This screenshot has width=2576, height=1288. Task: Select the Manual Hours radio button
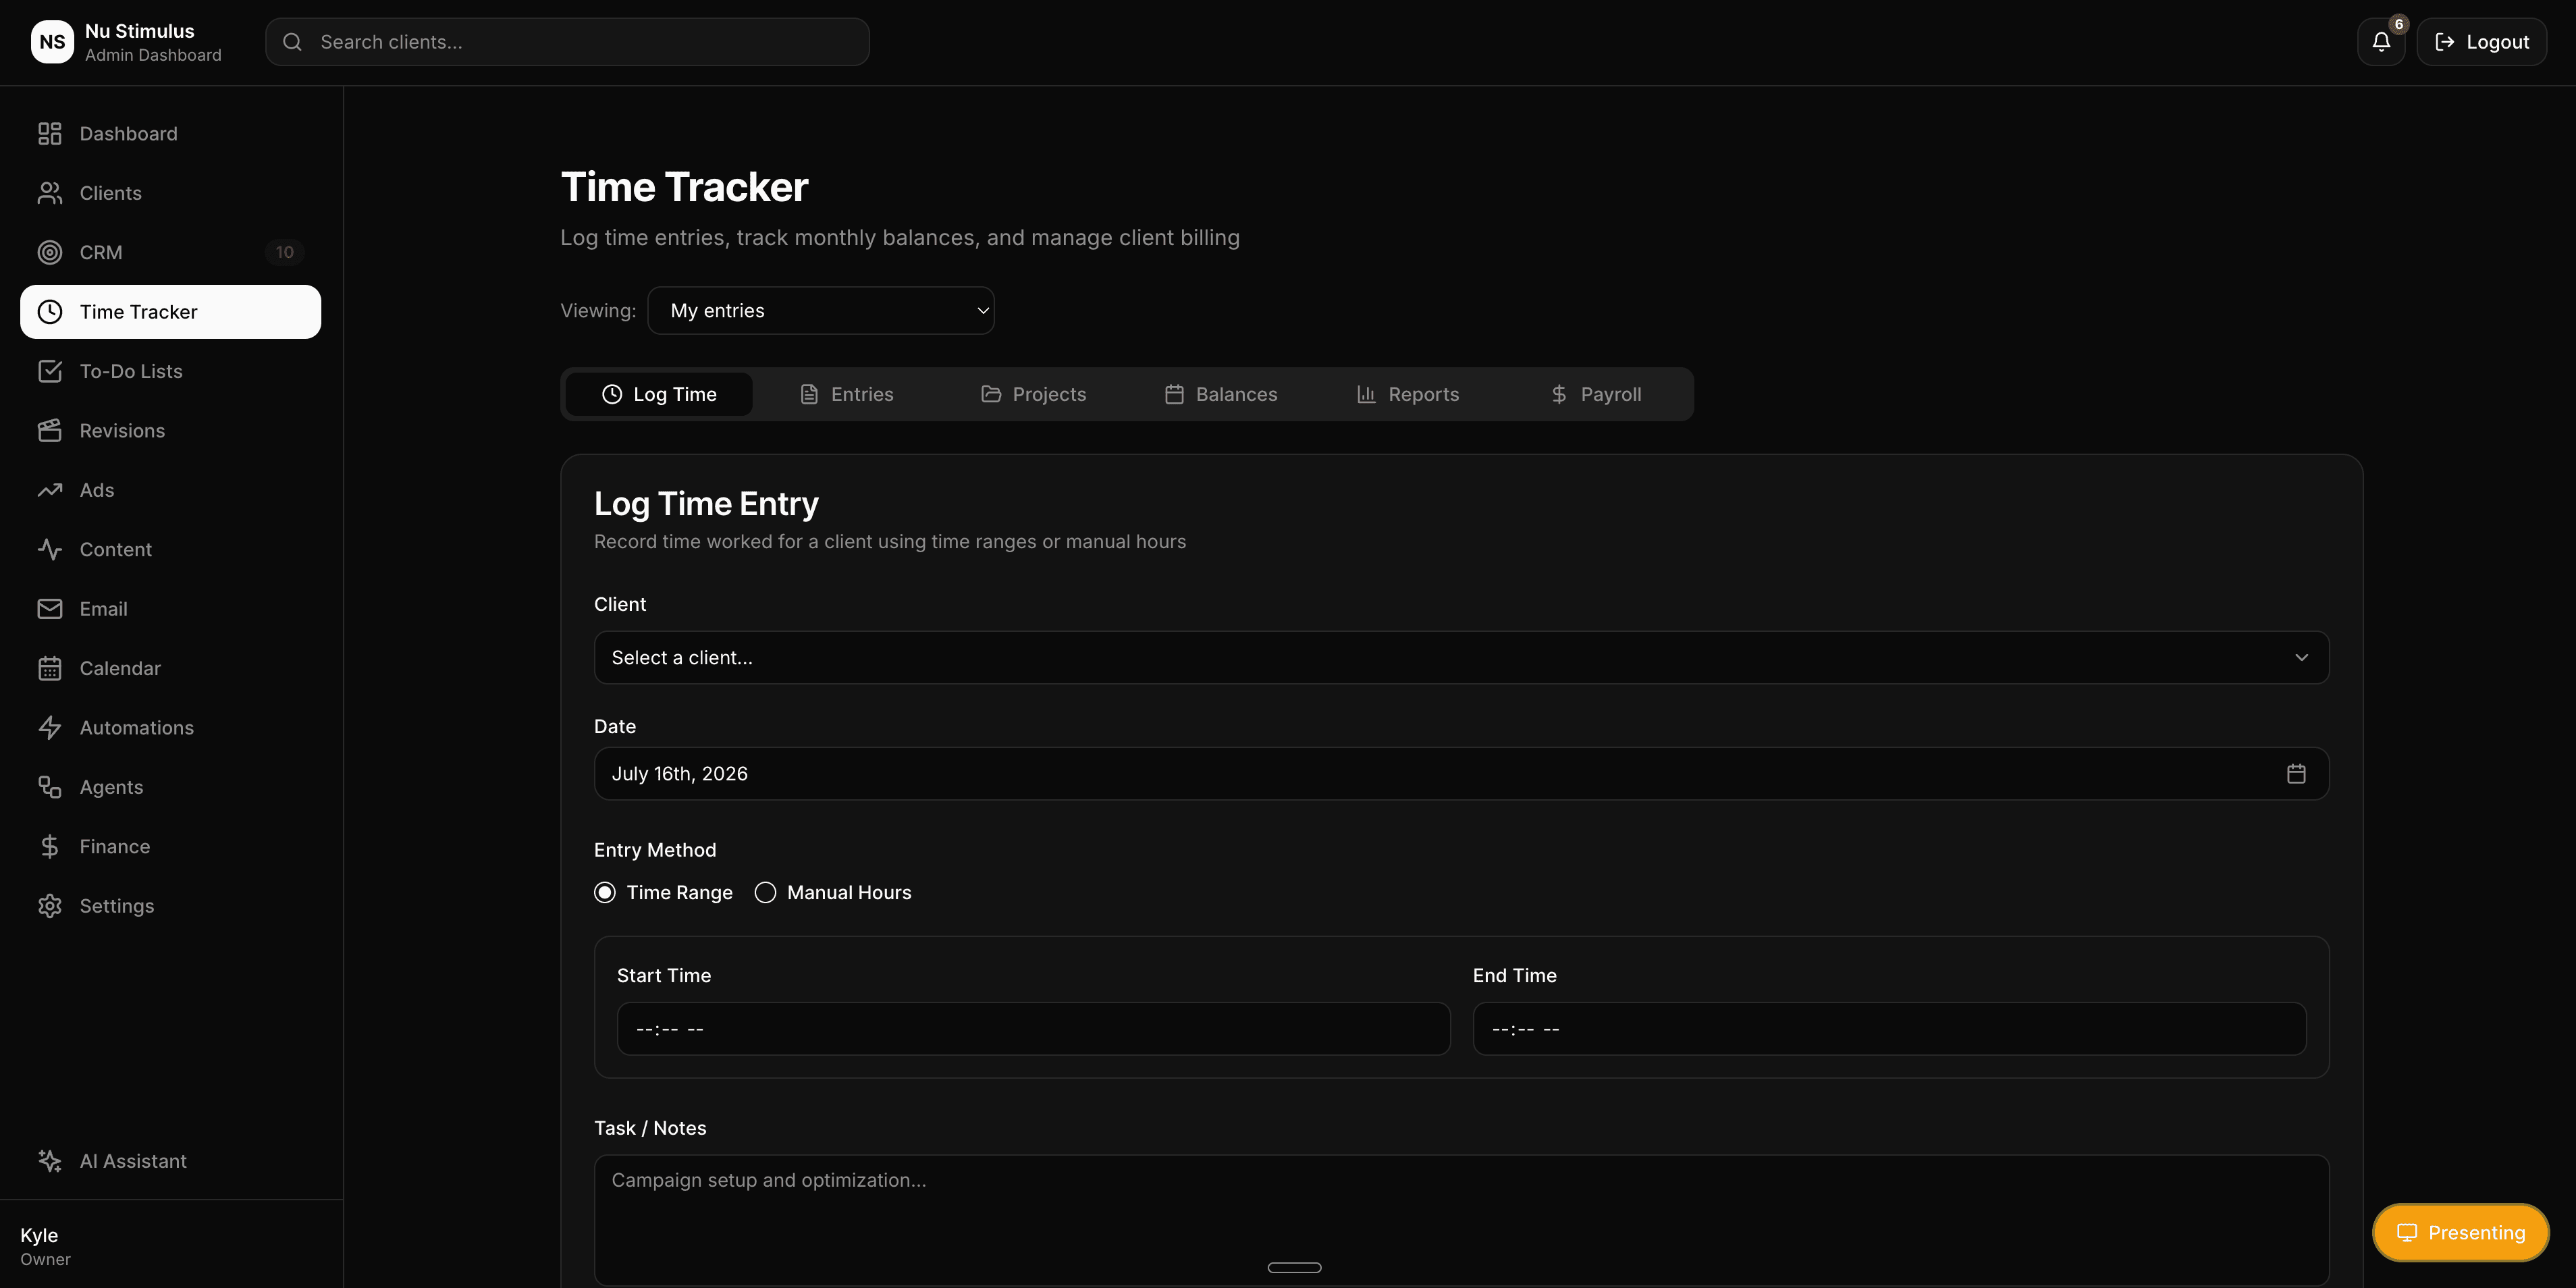(x=765, y=893)
